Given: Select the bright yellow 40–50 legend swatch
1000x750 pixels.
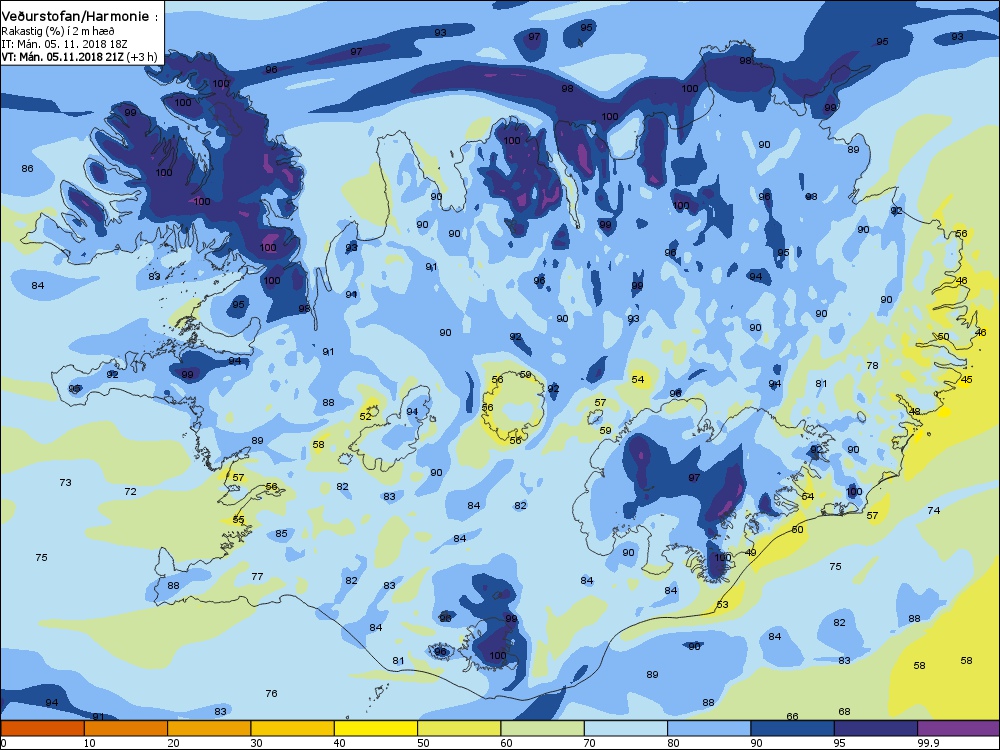Looking at the screenshot, I should (x=376, y=728).
